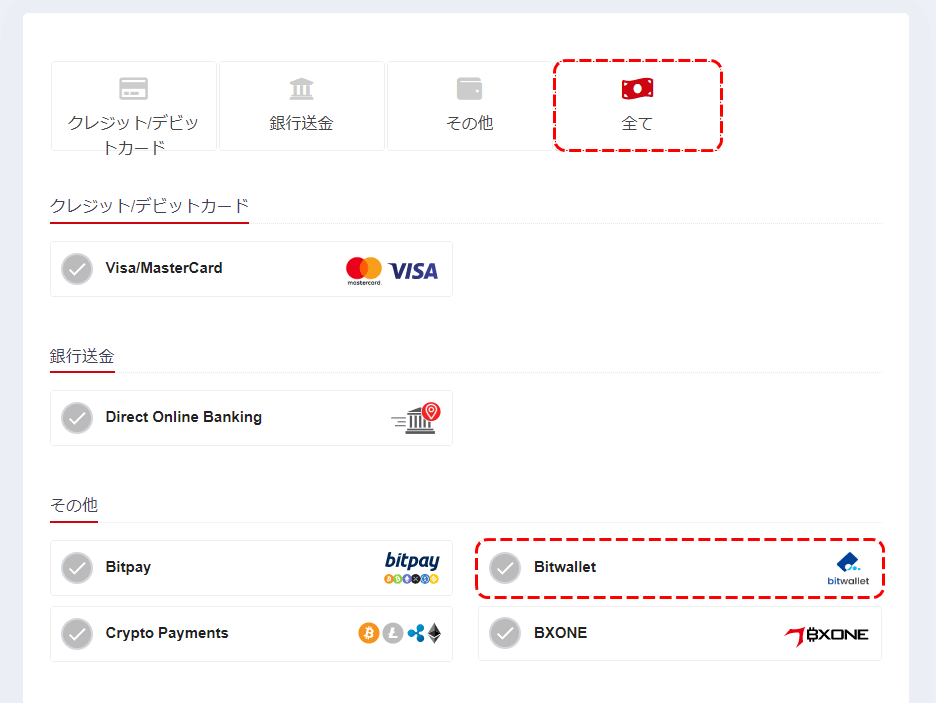Click the red banknote icon

coord(638,89)
